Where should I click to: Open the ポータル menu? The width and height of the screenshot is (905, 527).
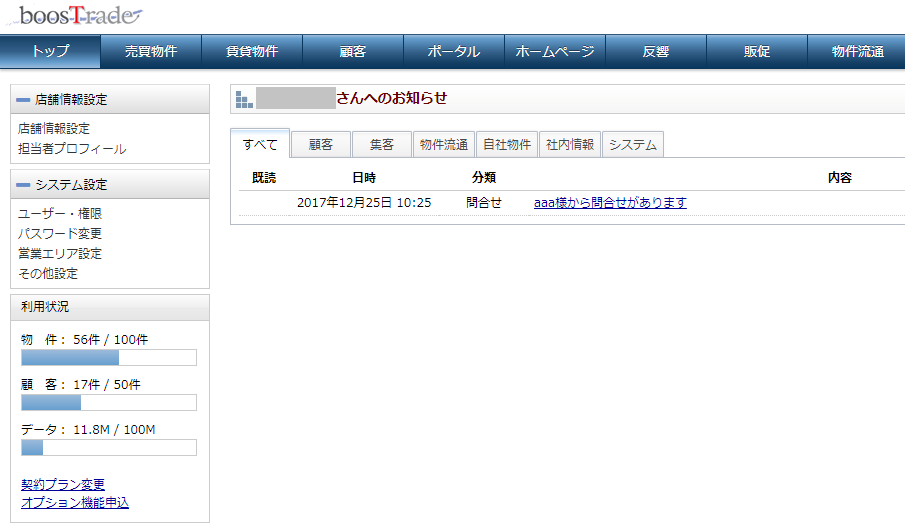[x=454, y=51]
